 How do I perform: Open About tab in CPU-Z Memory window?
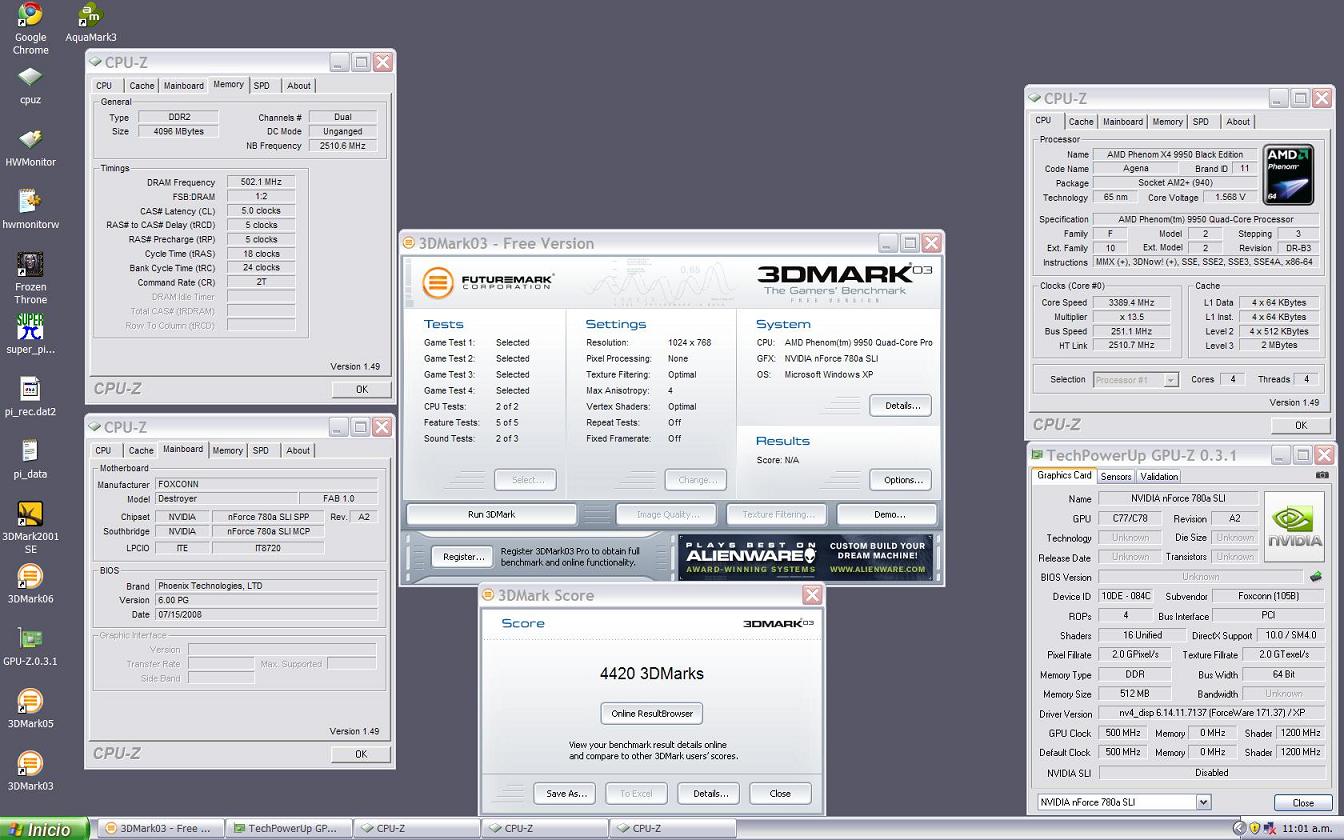point(299,86)
